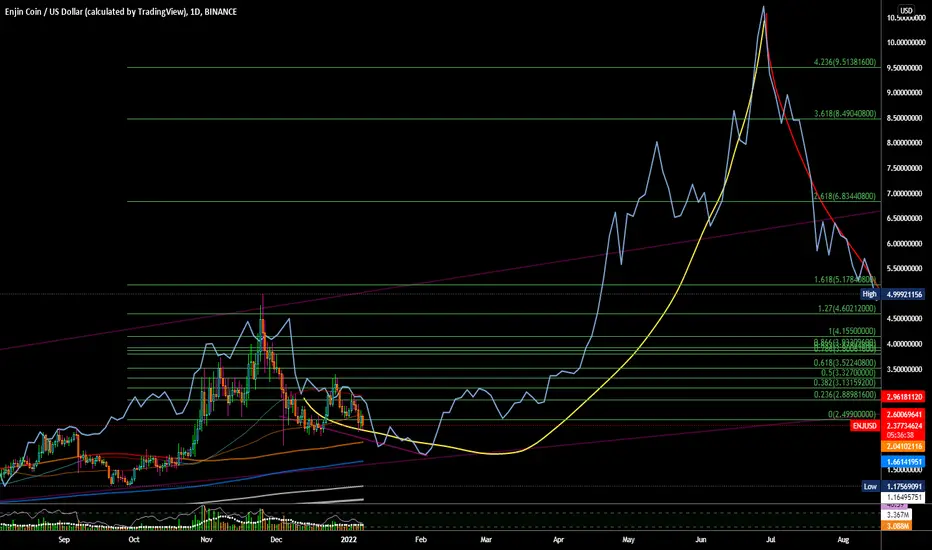Screen dimensions: 932x550
Task: Select the 3.618(8.49040800) Fibonacci label
Action: [845, 114]
